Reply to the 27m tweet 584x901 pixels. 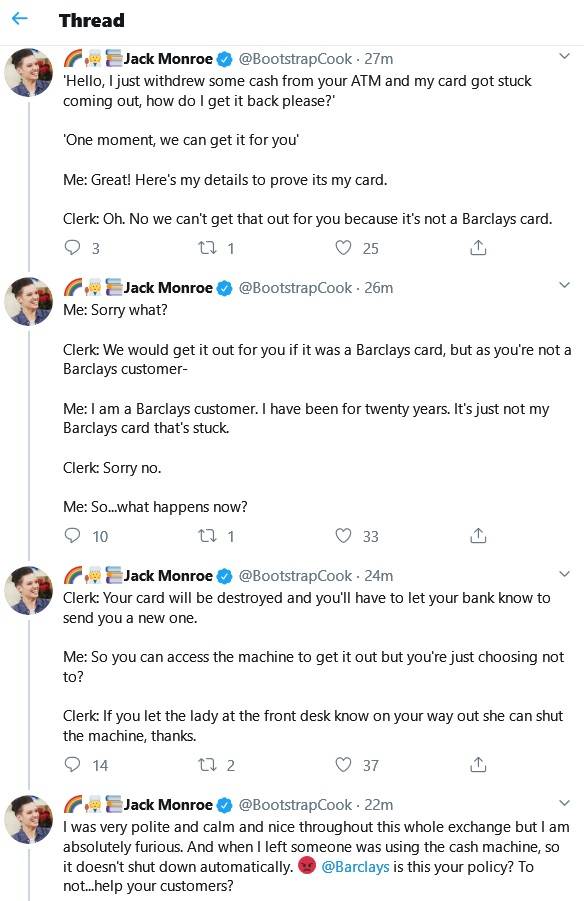(72, 248)
